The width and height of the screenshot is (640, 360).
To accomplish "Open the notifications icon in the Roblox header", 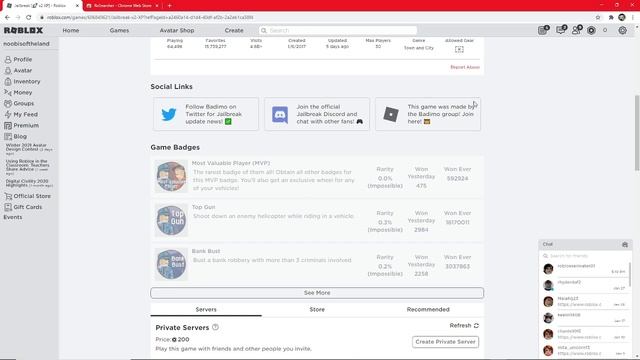I will point(543,30).
